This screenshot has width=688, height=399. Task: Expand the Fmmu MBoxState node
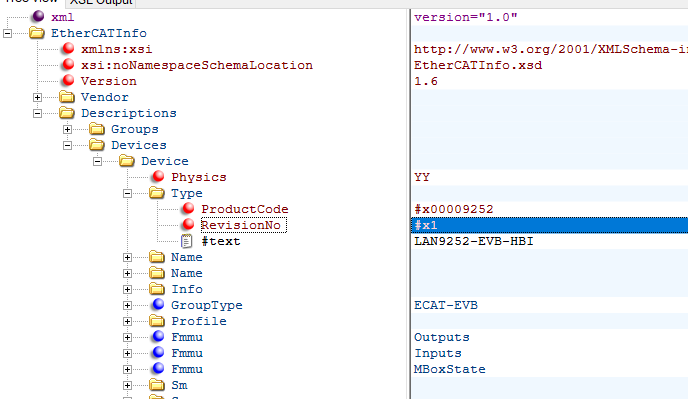click(x=127, y=370)
